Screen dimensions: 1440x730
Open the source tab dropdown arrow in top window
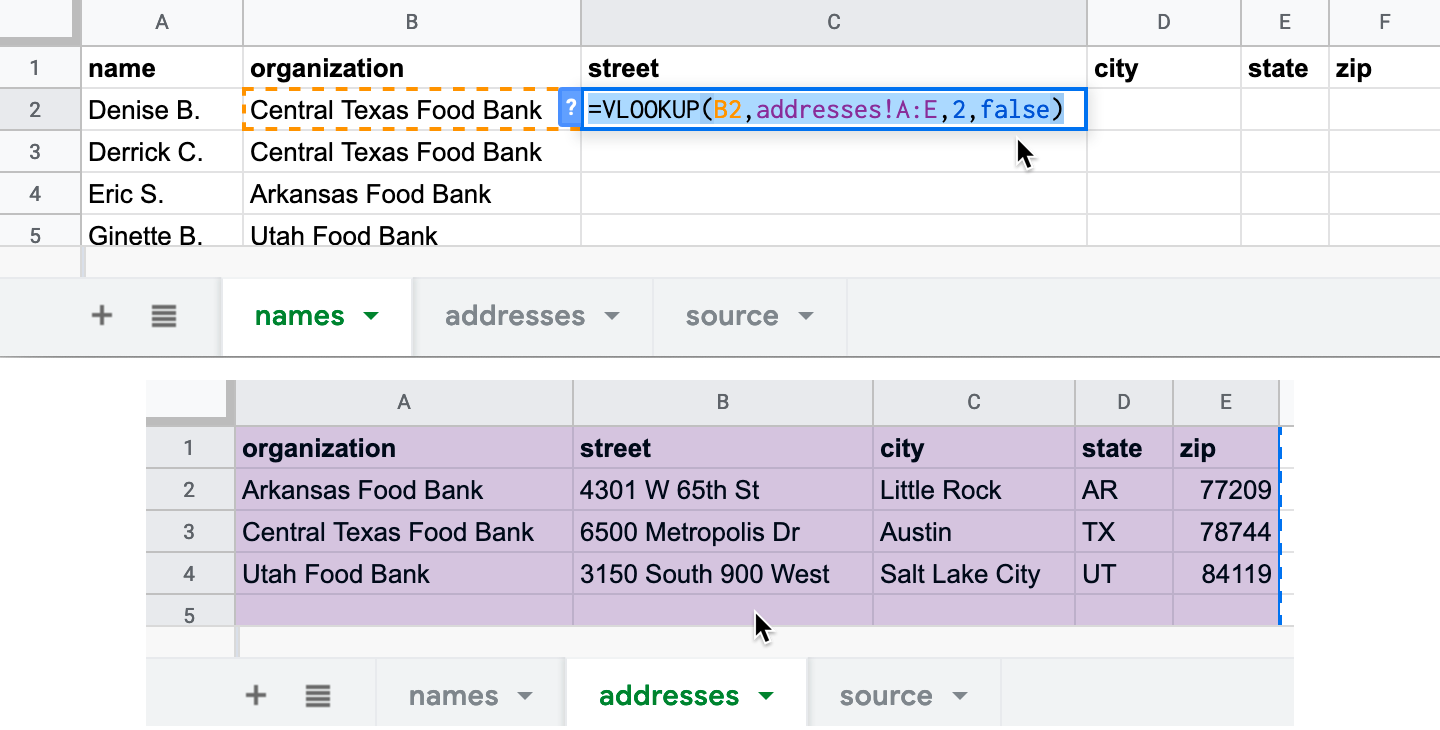coord(806,316)
